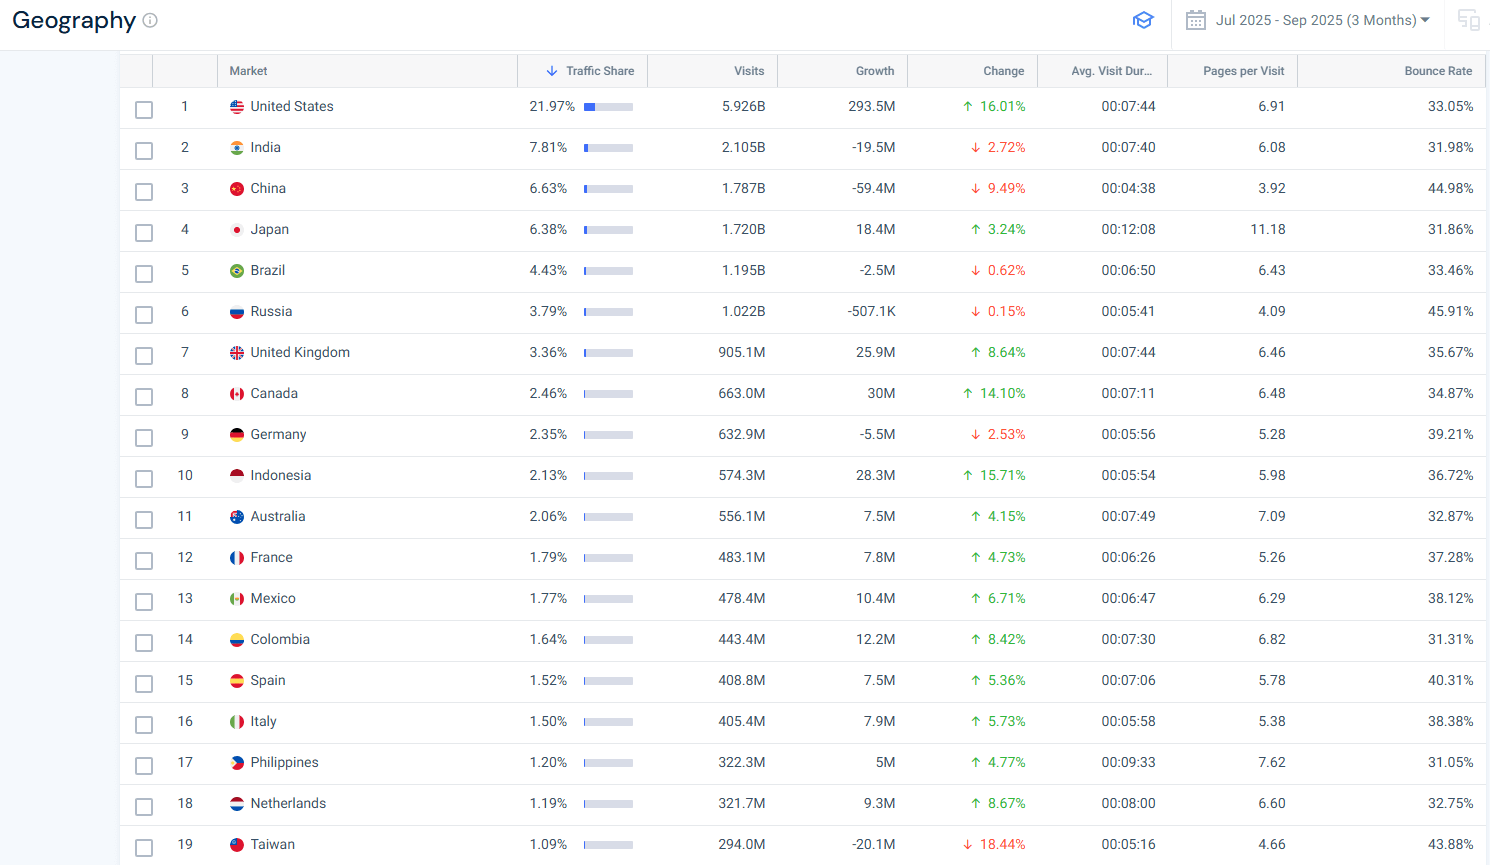Check the box next to Germany
Screen dimensions: 1490x865
[x=144, y=437]
